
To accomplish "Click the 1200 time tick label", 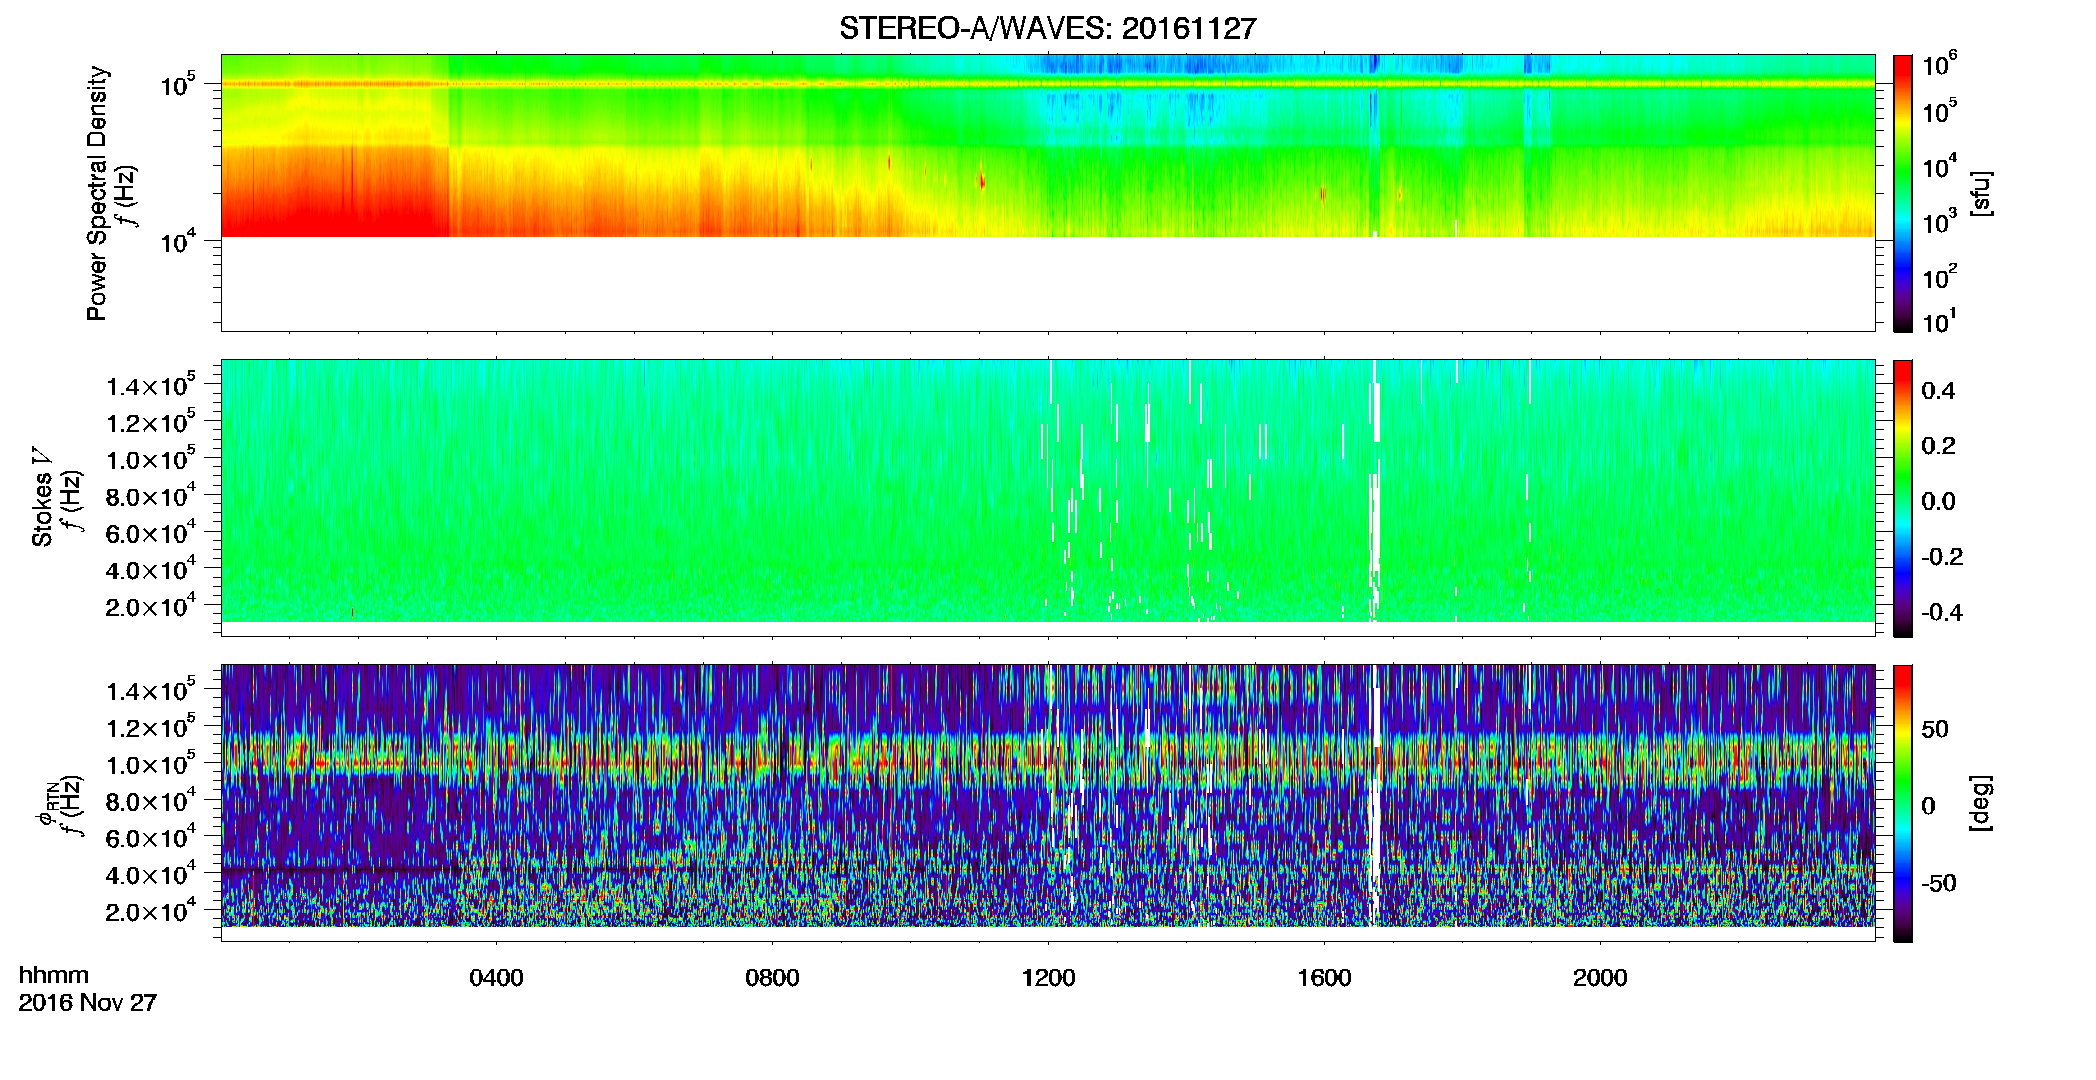I will (1048, 978).
